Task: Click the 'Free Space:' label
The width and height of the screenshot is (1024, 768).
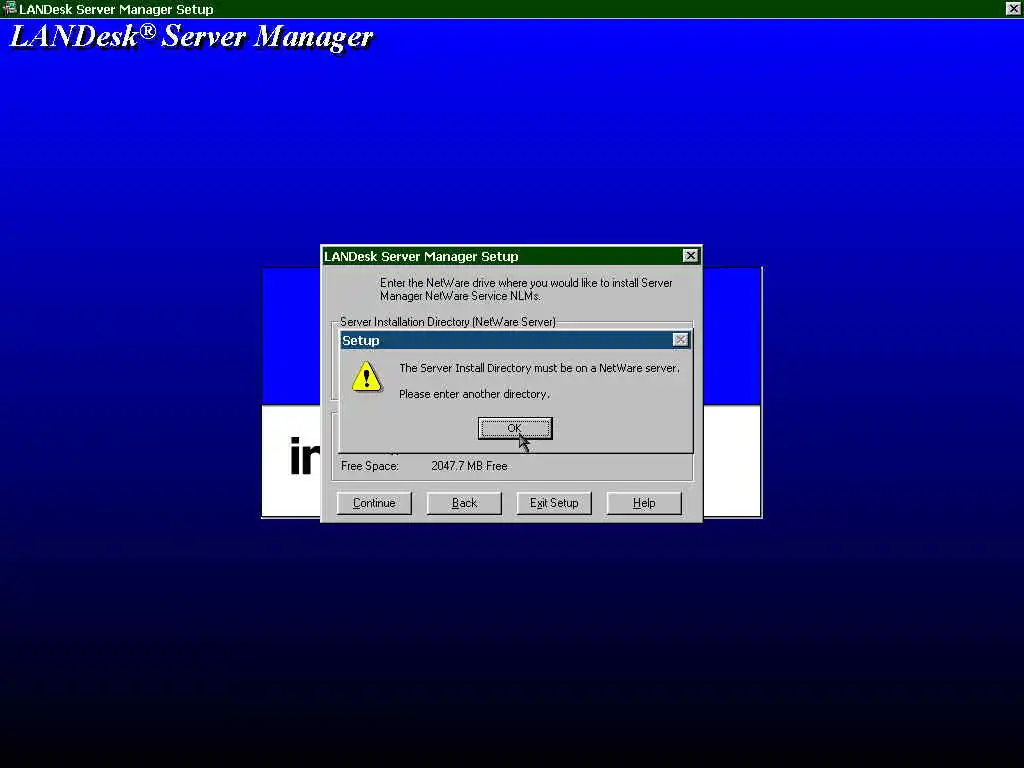Action: pyautogui.click(x=370, y=466)
